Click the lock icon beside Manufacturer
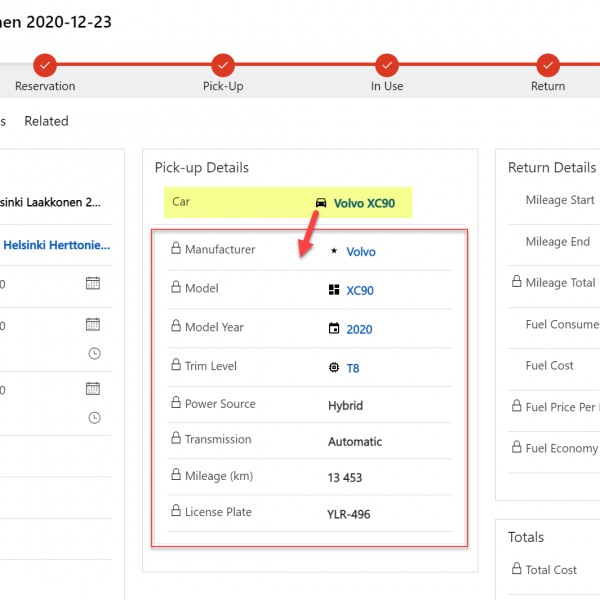 point(176,248)
